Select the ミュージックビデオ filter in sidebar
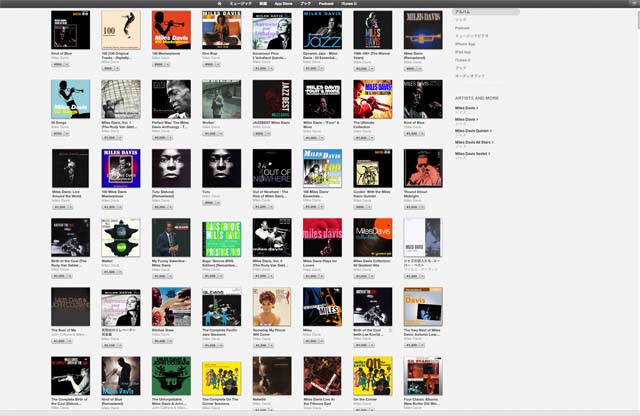 click(x=472, y=36)
